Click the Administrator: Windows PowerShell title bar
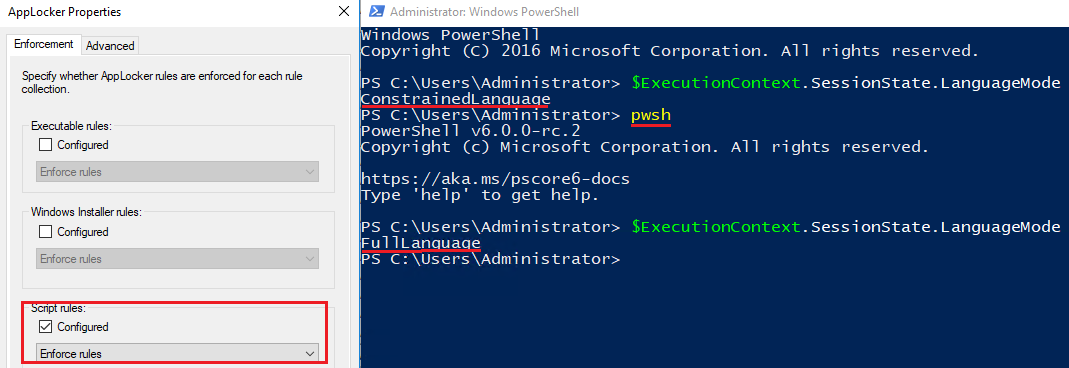The image size is (1069, 368). pyautogui.click(x=714, y=12)
